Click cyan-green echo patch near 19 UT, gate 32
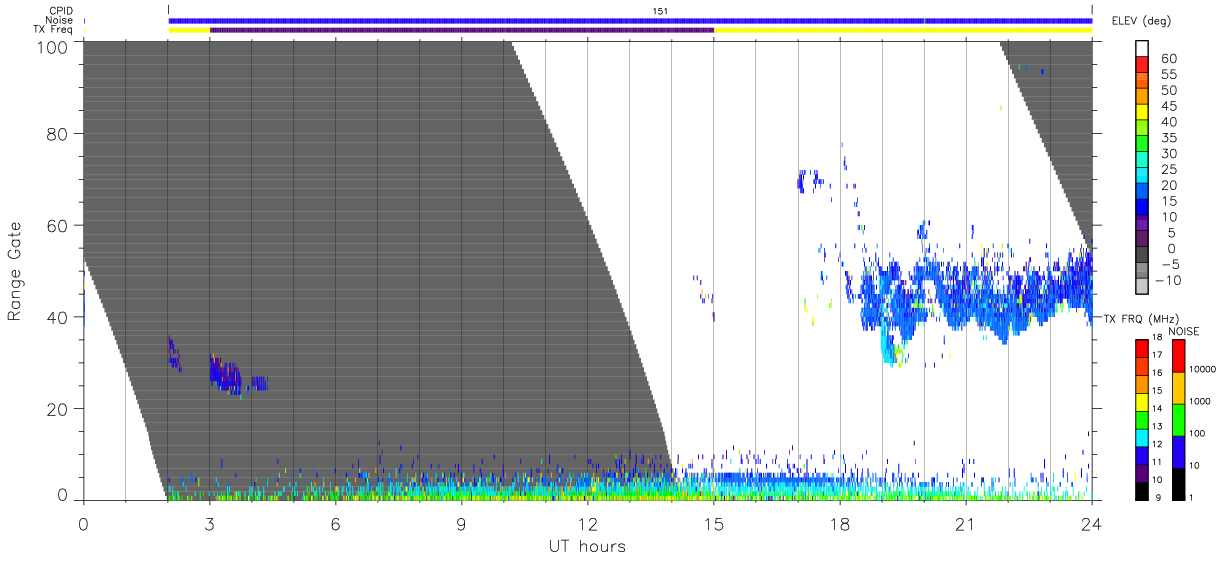 (894, 349)
